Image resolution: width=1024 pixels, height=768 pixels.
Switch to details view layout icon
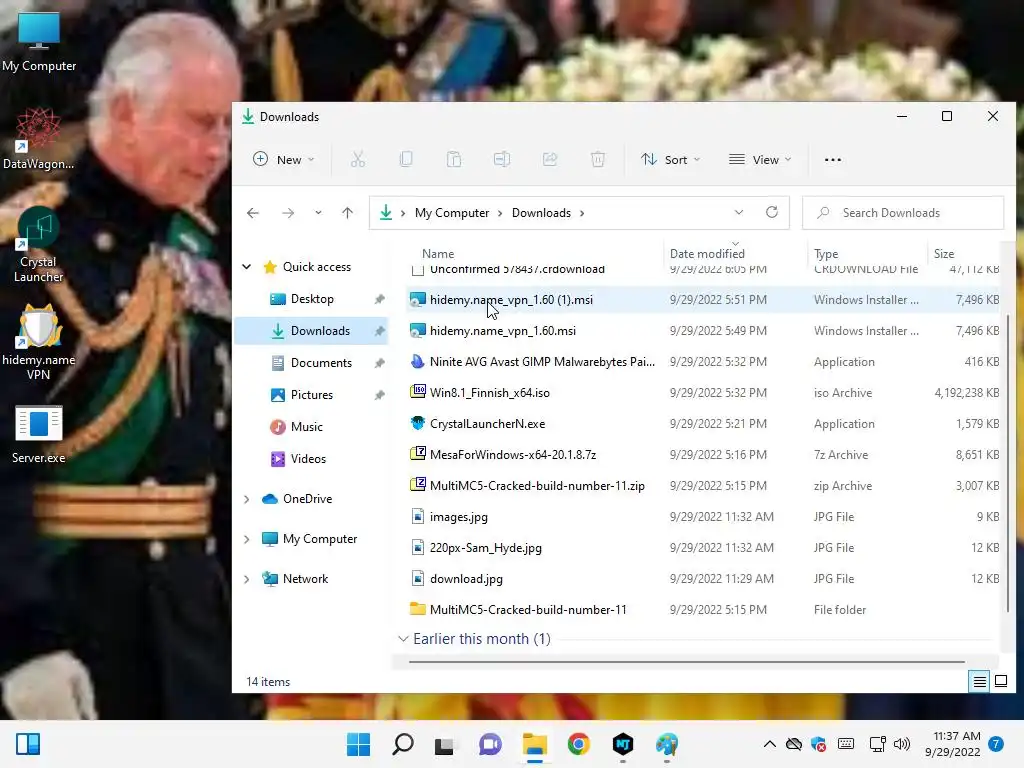pyautogui.click(x=980, y=682)
